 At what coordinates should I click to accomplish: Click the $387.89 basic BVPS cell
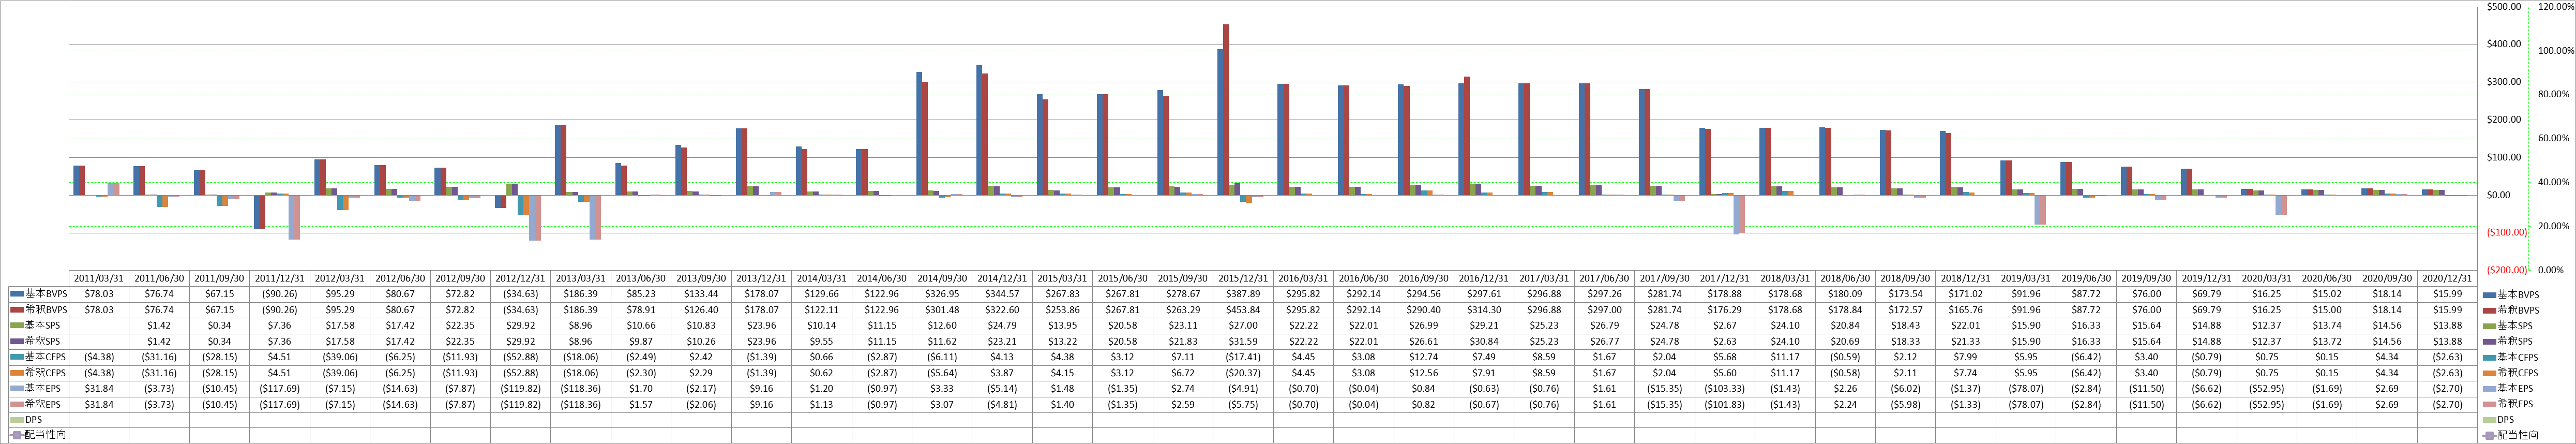(x=1243, y=294)
